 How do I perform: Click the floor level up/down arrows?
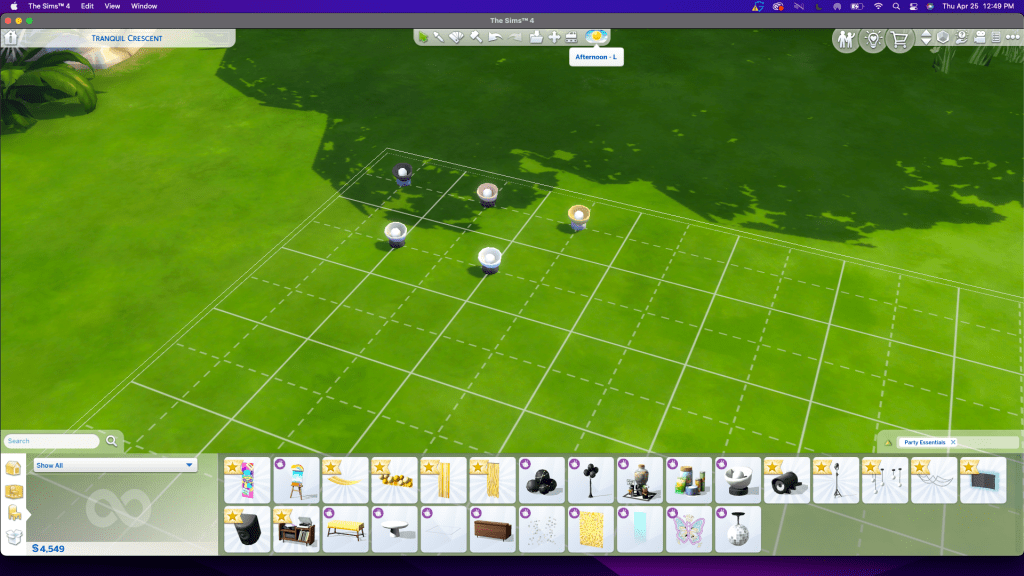(x=926, y=38)
